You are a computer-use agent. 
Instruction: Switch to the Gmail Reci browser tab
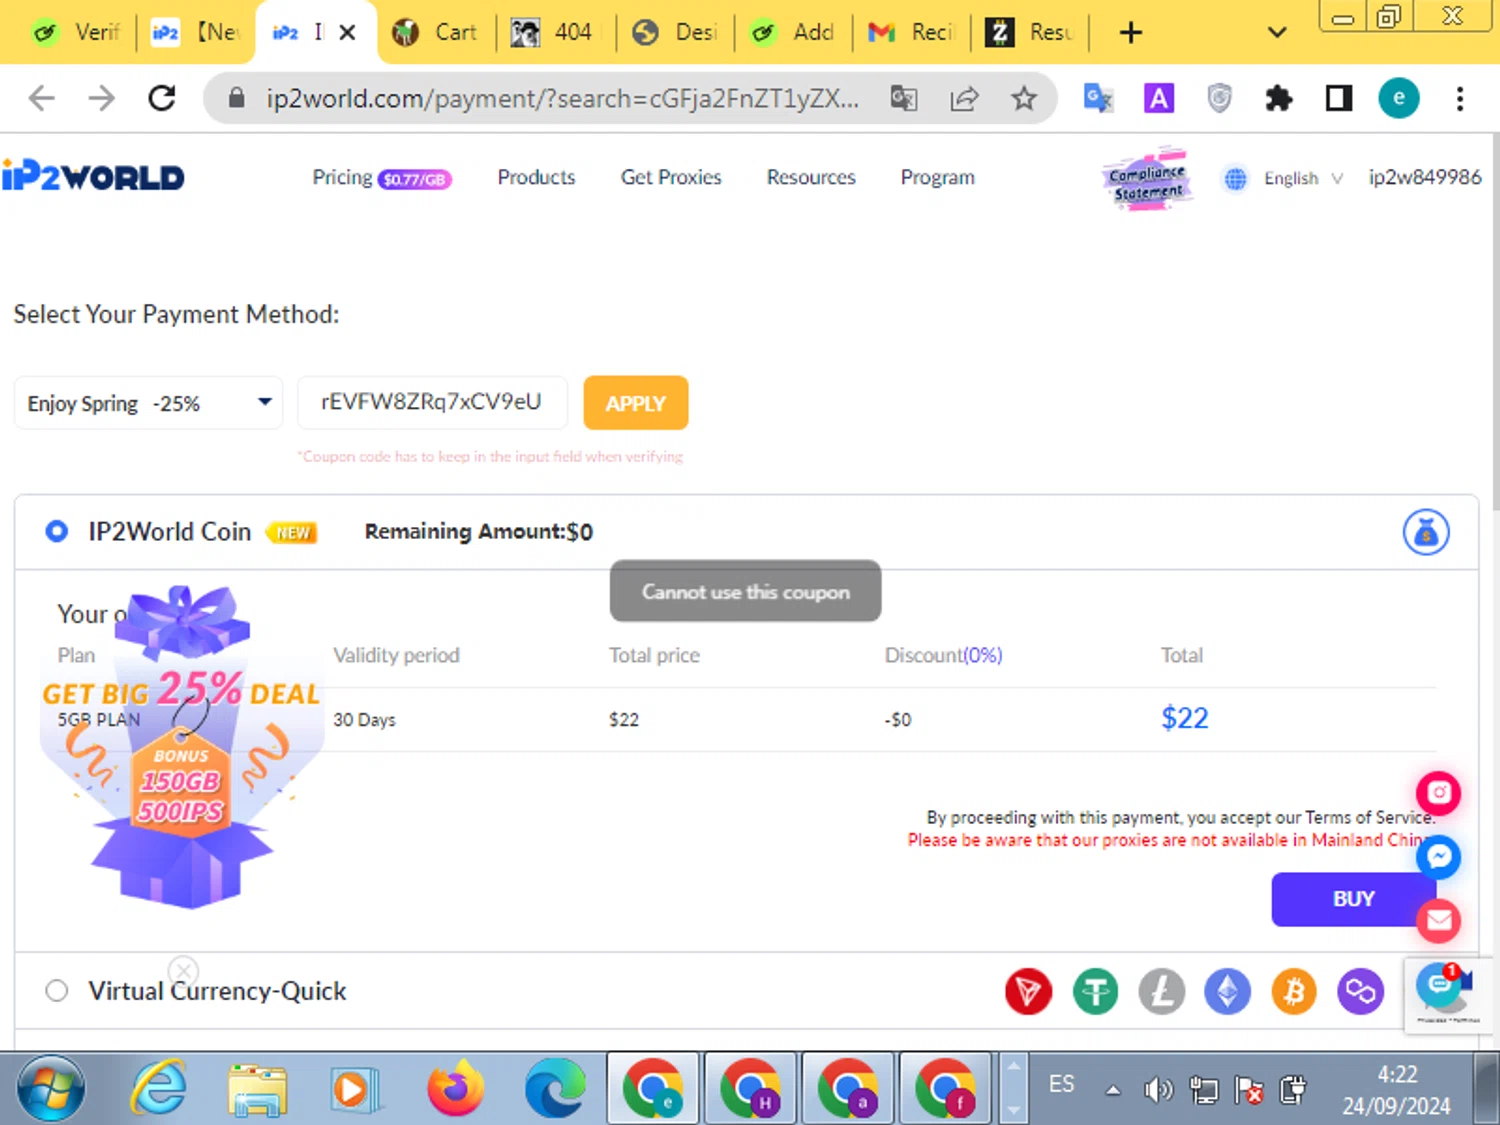pyautogui.click(x=911, y=33)
